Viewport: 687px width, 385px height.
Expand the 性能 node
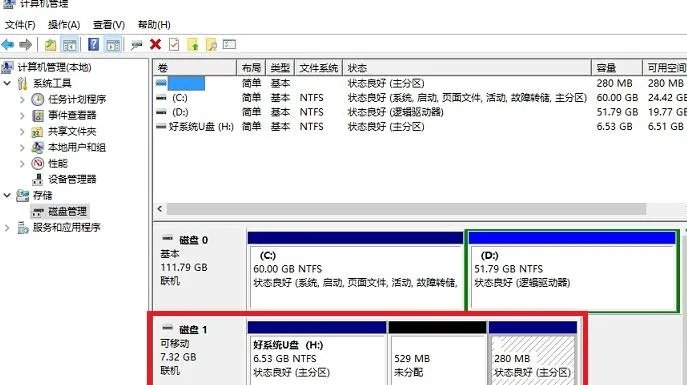point(22,163)
